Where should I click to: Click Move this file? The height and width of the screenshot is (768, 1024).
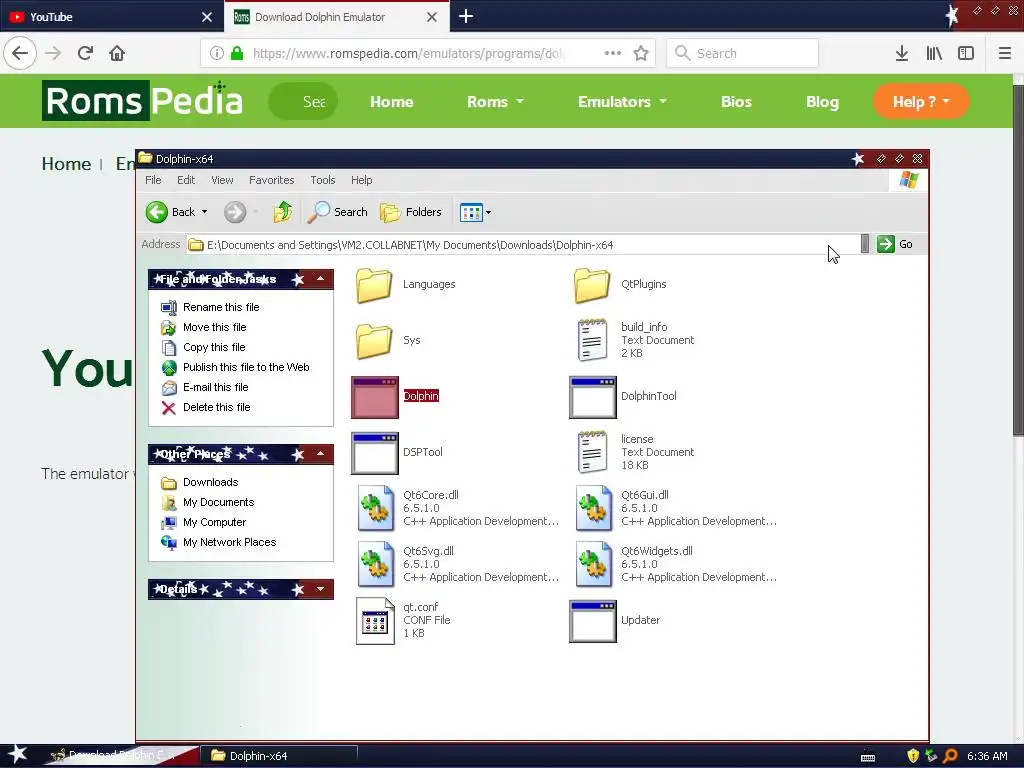click(x=204, y=327)
